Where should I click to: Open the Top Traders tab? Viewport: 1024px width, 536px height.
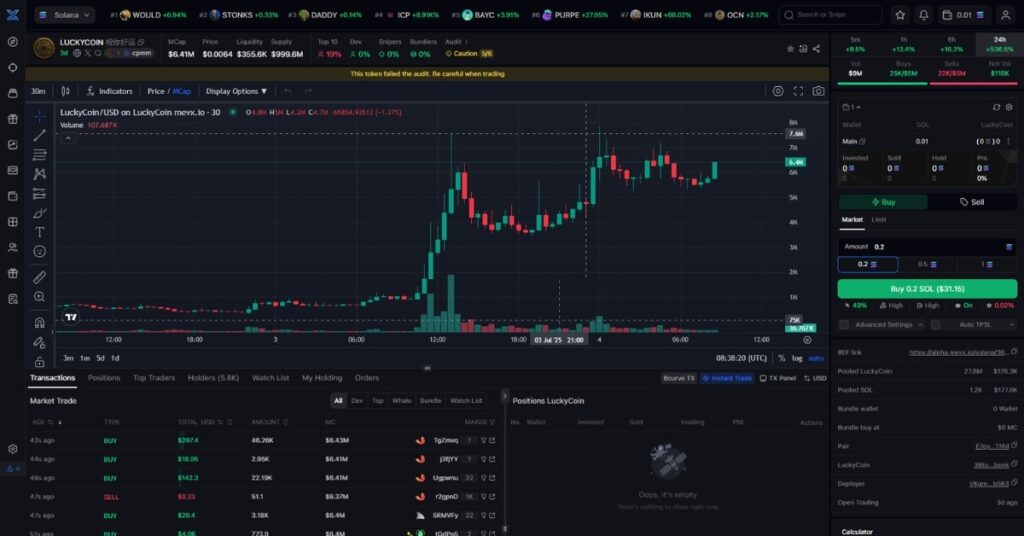point(153,377)
